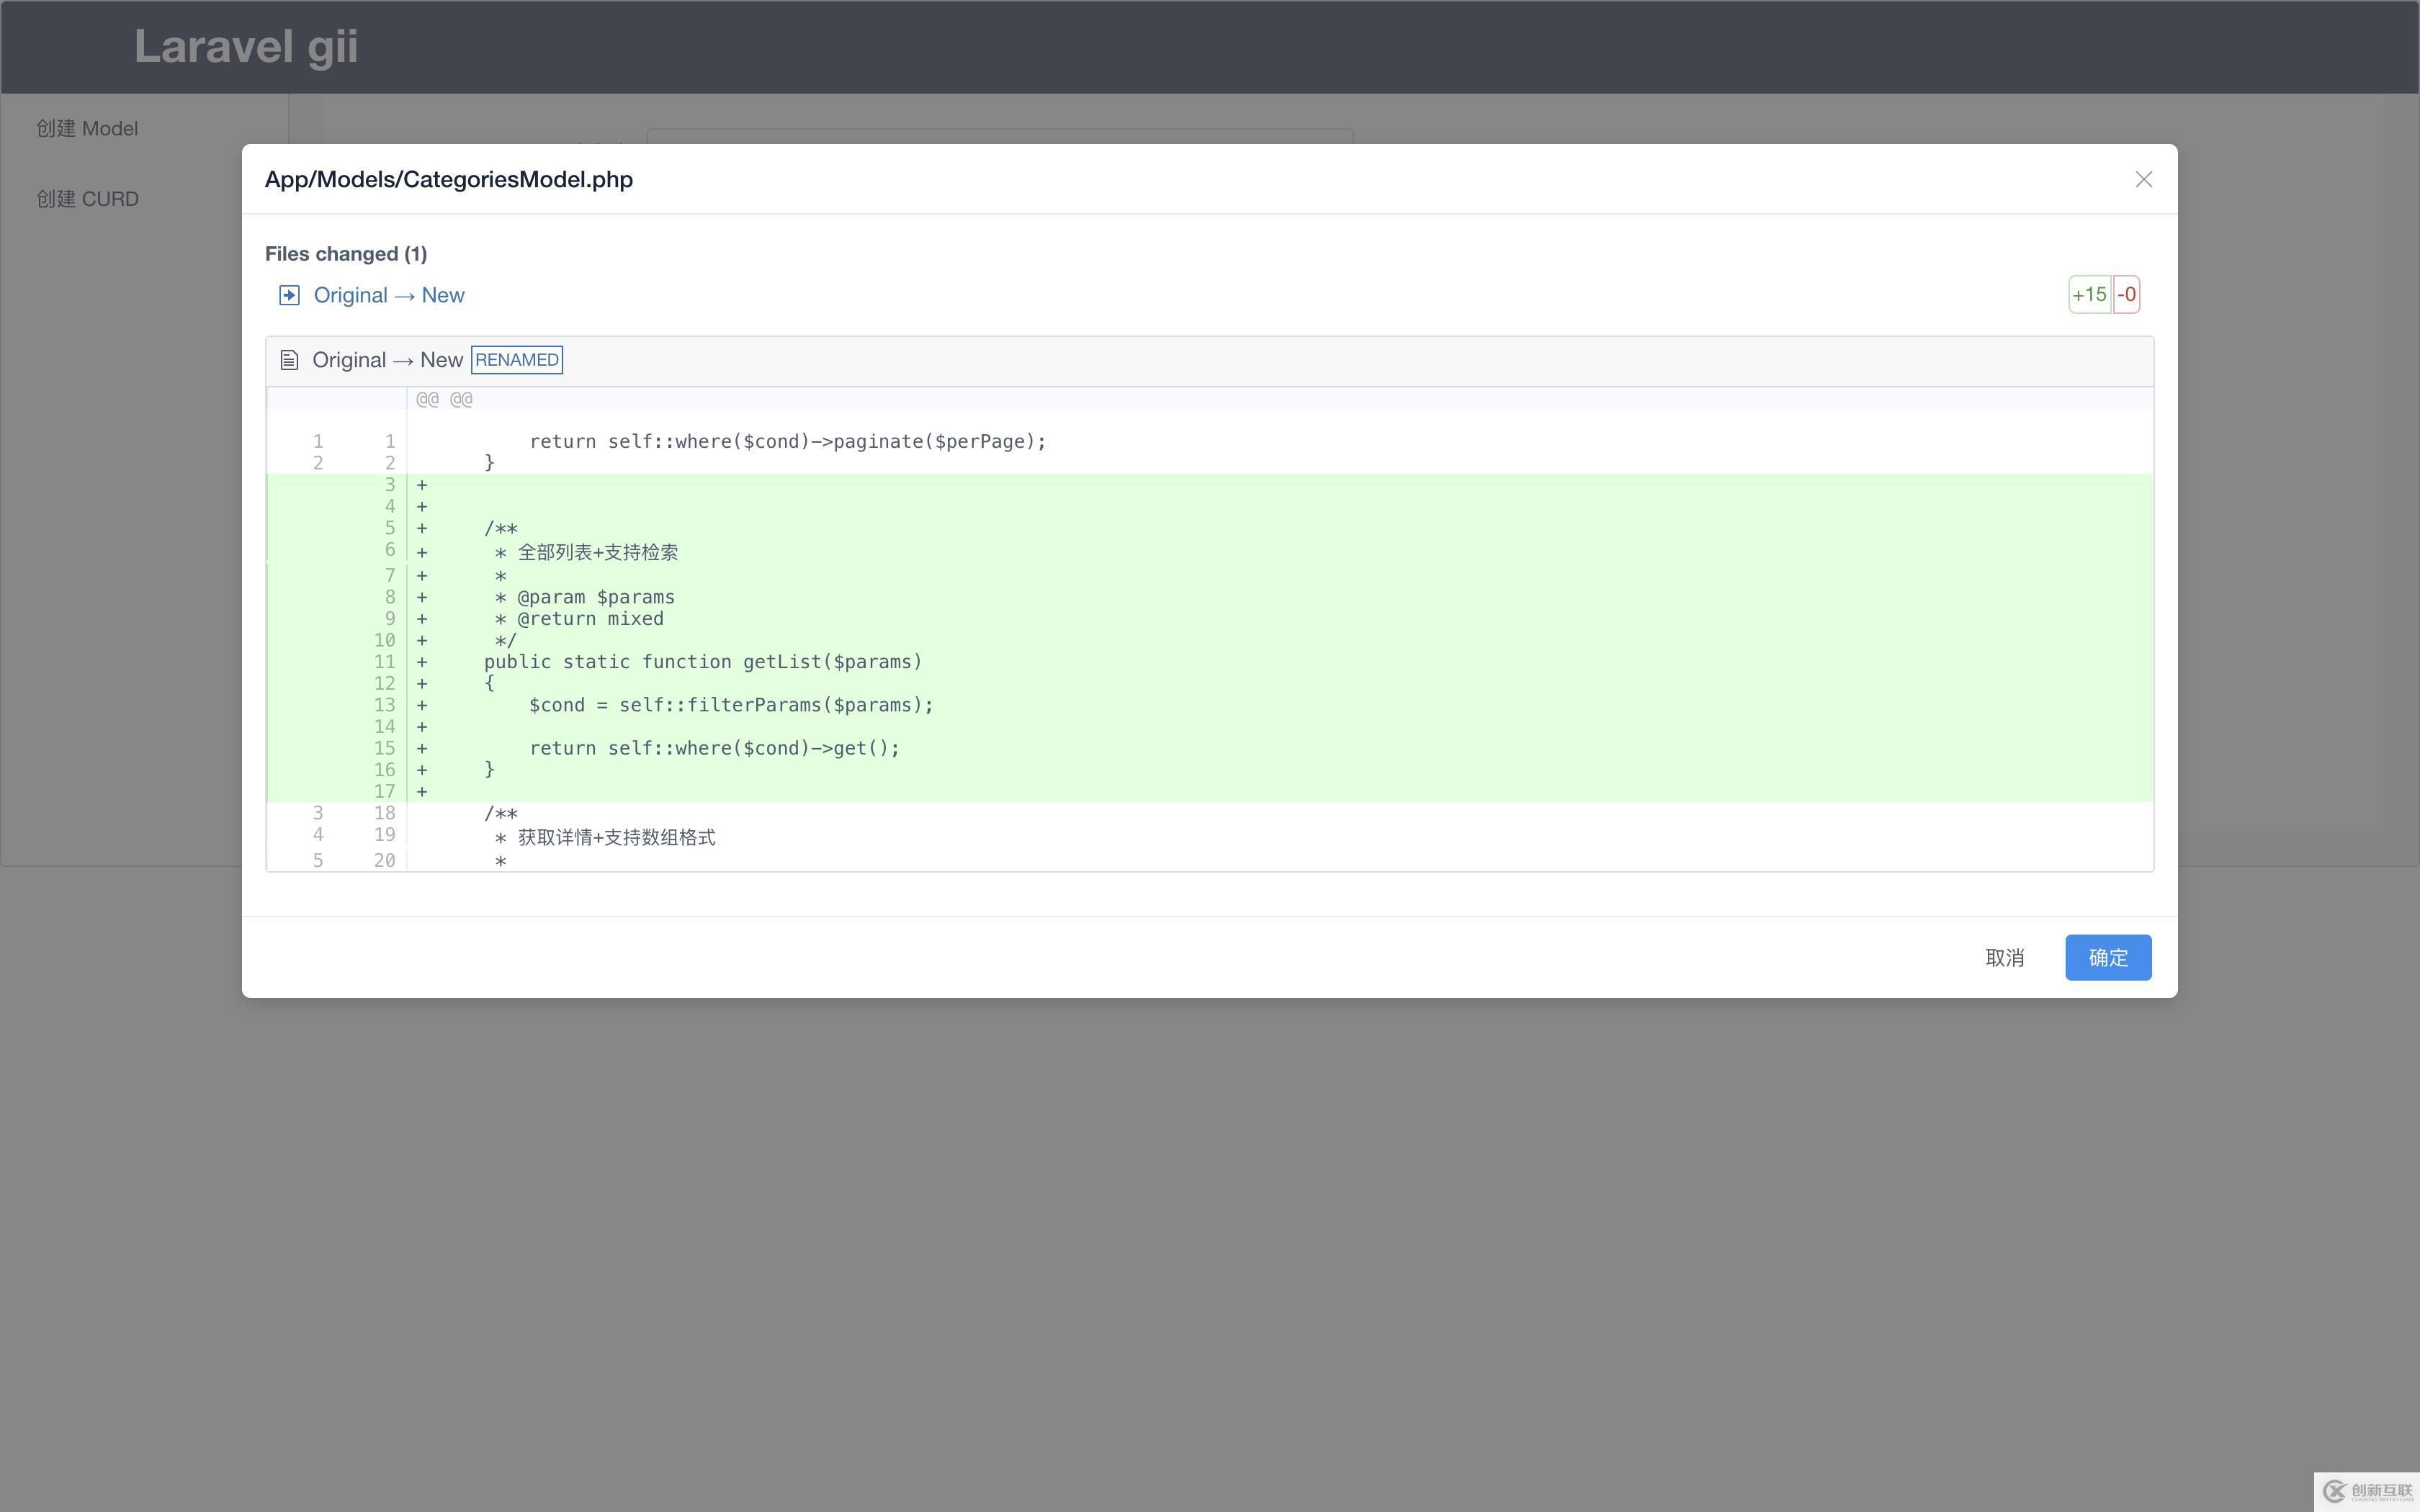
Task: Click the green +15 additions badge
Action: [2089, 295]
